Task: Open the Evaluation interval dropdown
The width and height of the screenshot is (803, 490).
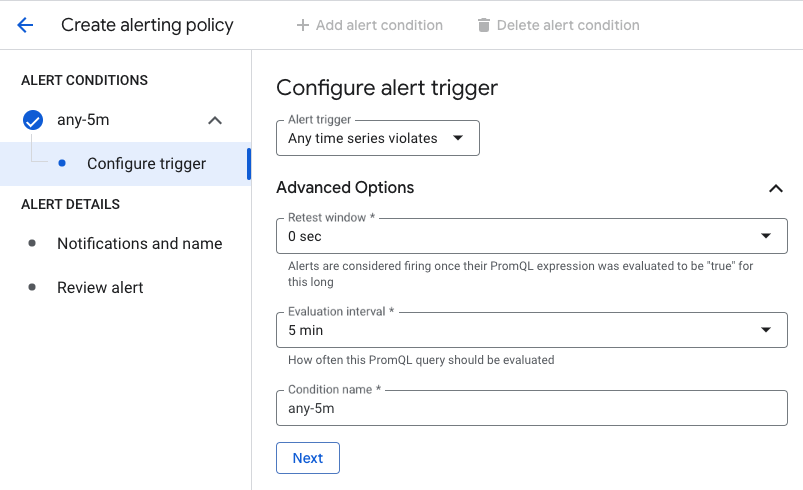Action: point(531,330)
